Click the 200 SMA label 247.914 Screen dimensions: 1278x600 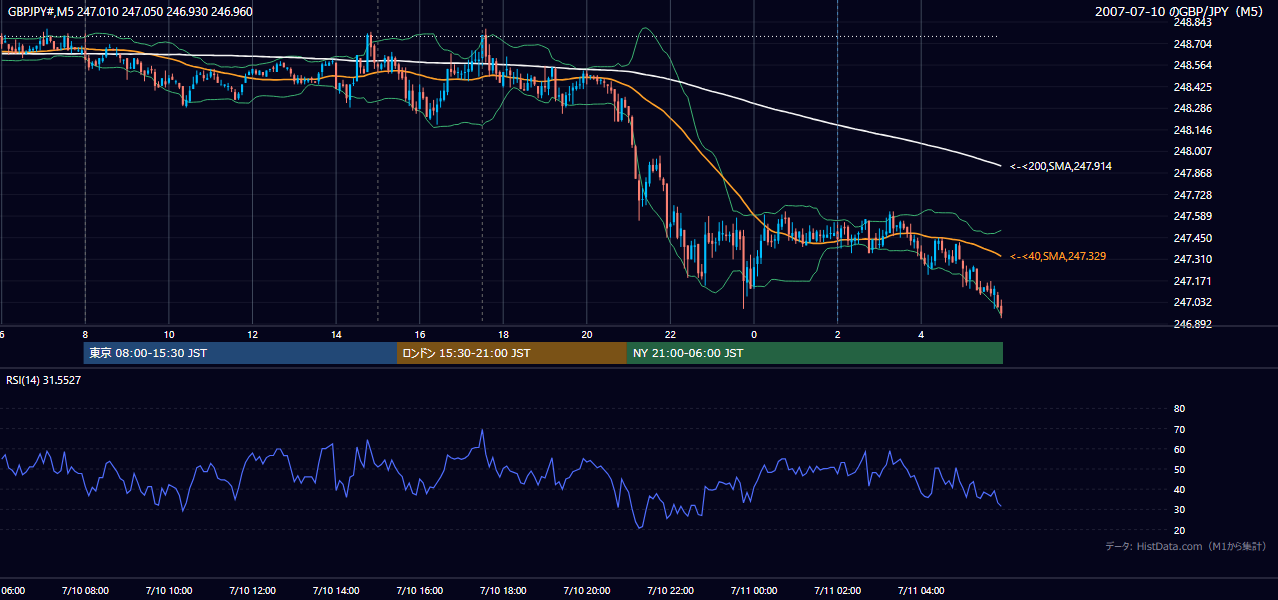coord(1061,167)
